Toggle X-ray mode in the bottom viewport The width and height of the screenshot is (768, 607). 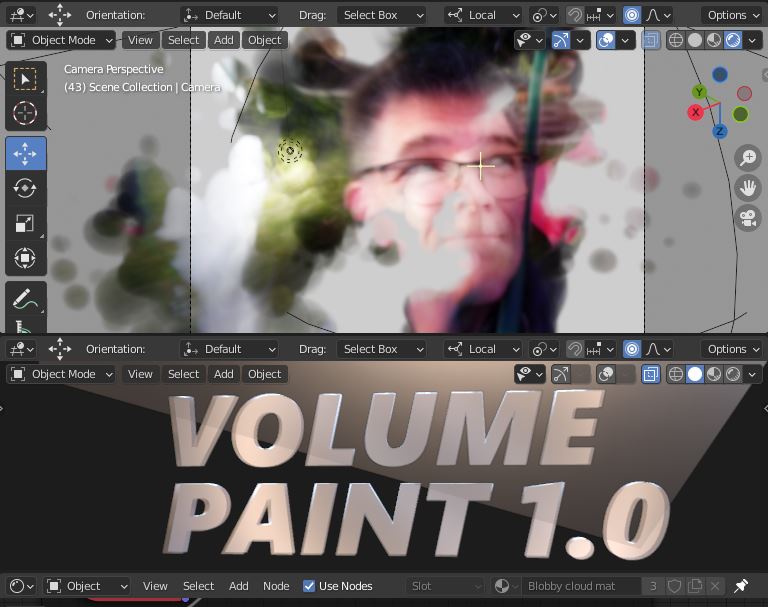[x=650, y=374]
